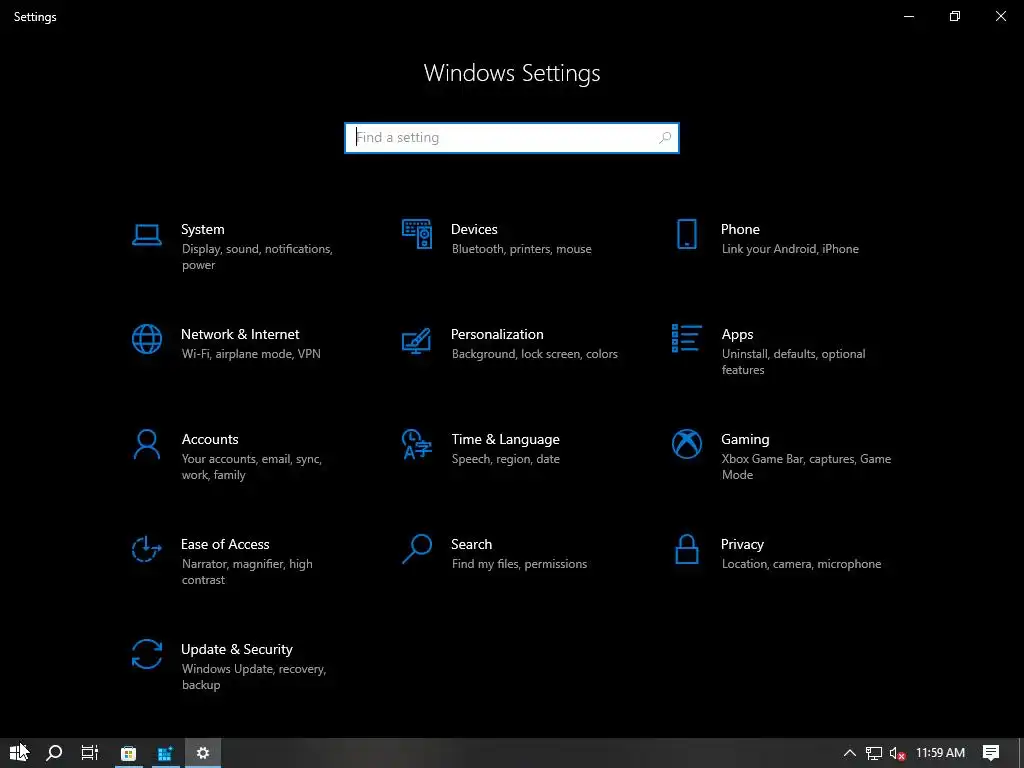Image resolution: width=1024 pixels, height=768 pixels.
Task: Open the Action Center notifications icon
Action: 991,753
